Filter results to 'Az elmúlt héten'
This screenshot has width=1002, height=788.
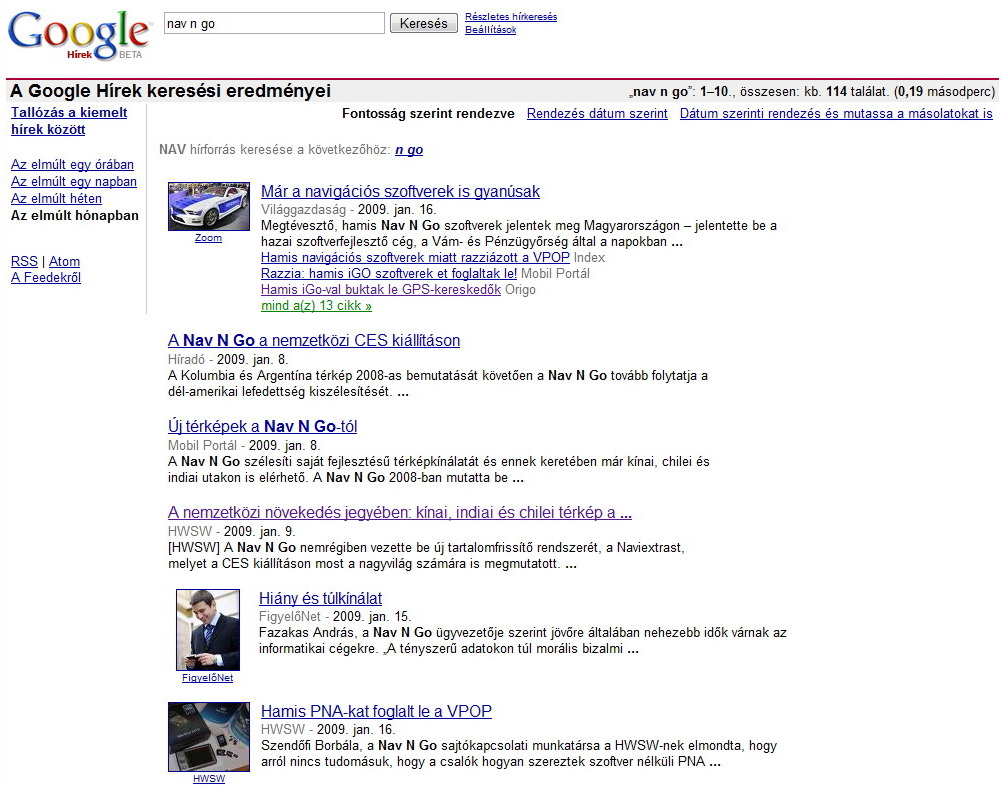(56, 198)
